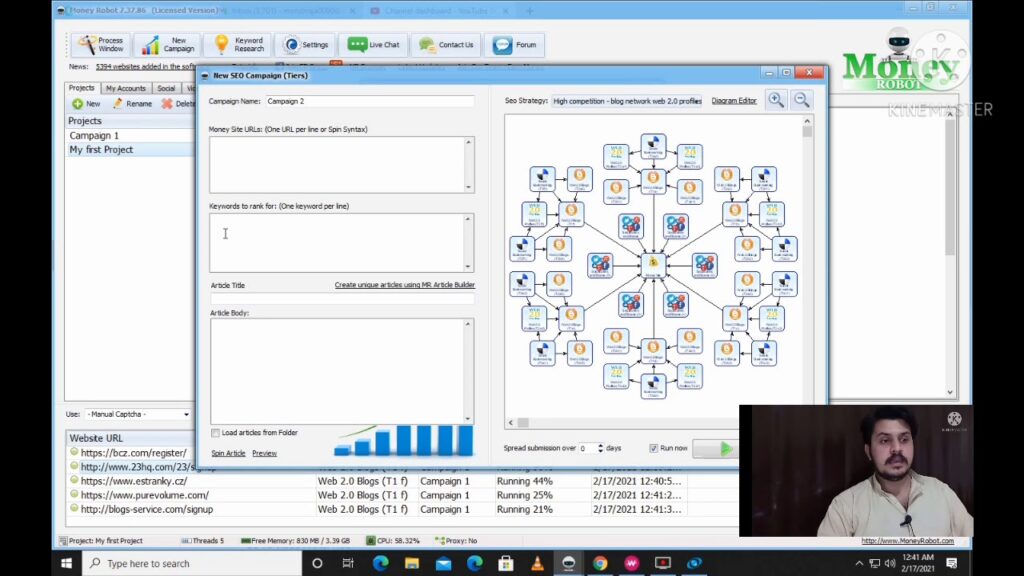Open the MoneyRobot.com link in status bar
Viewport: 1024px width, 576px height.
point(907,541)
